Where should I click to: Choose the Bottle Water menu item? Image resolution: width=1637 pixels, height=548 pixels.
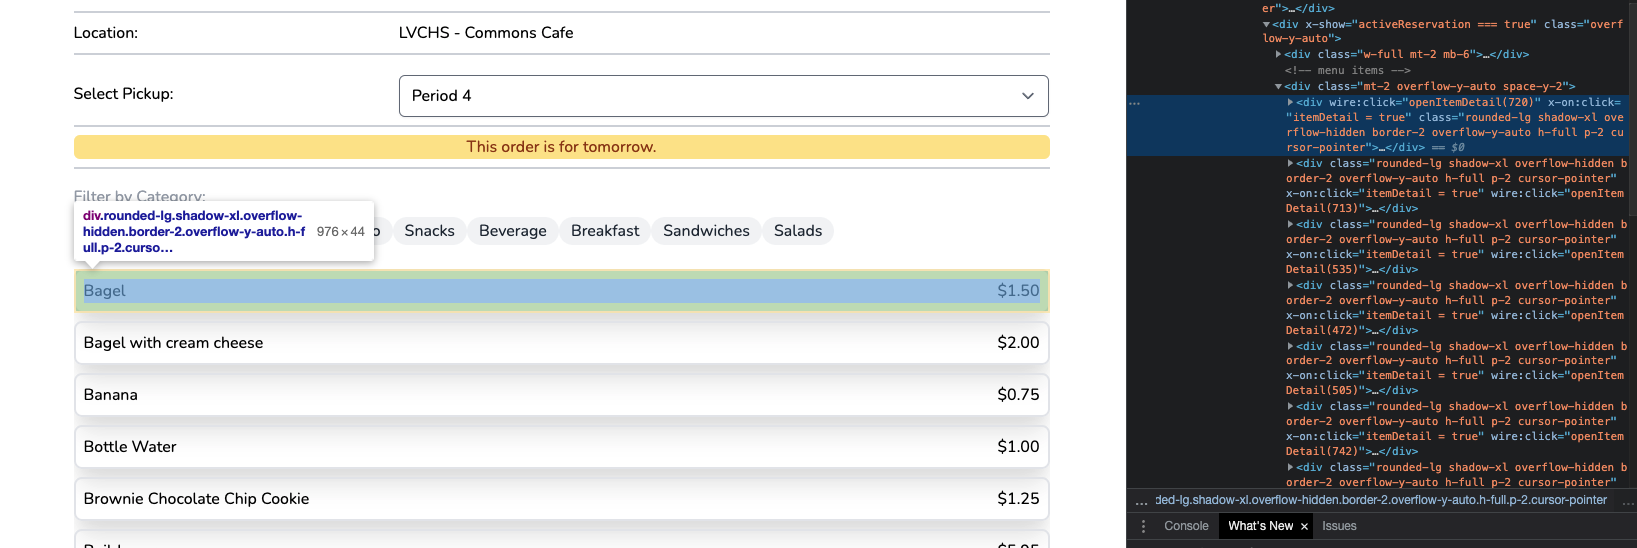click(x=562, y=447)
